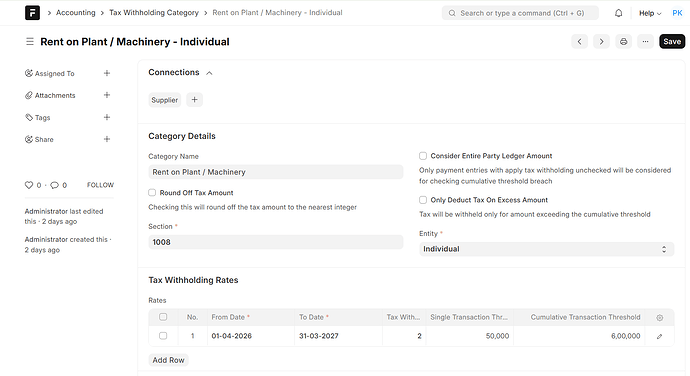Click the current record breadcrumb
The width and height of the screenshot is (690, 376).
(277, 13)
